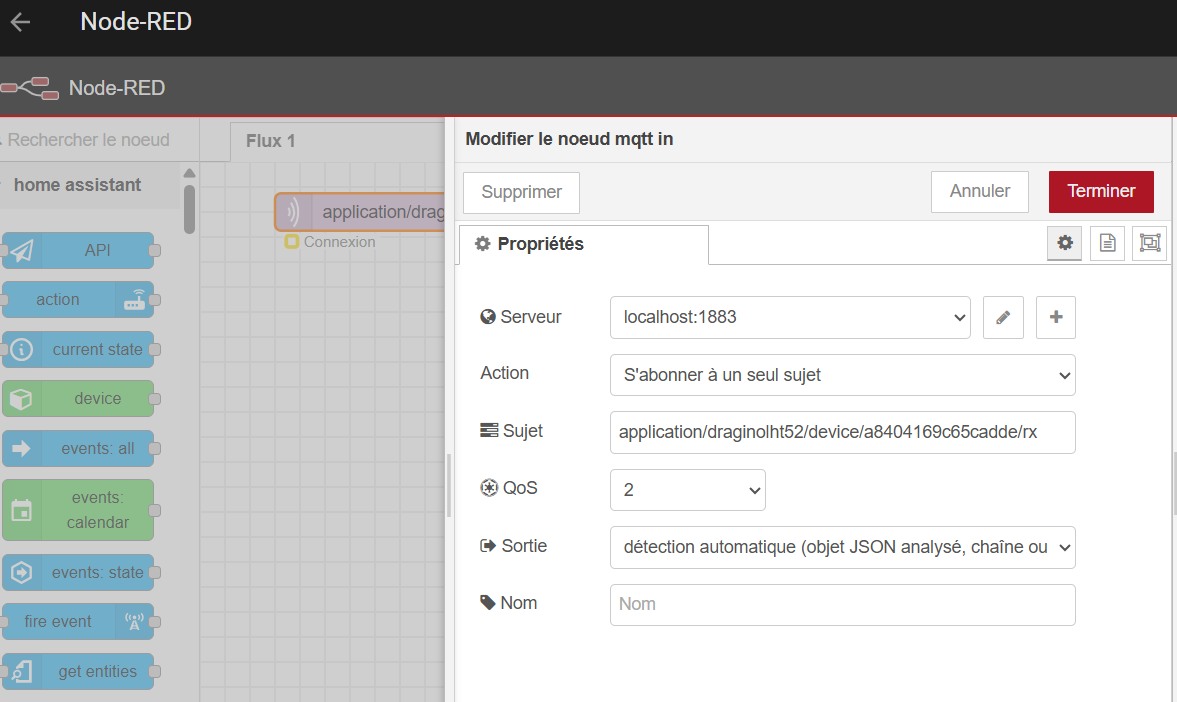Add a new MQTT server with plus icon
Viewport: 1177px width, 702px height.
(1055, 318)
